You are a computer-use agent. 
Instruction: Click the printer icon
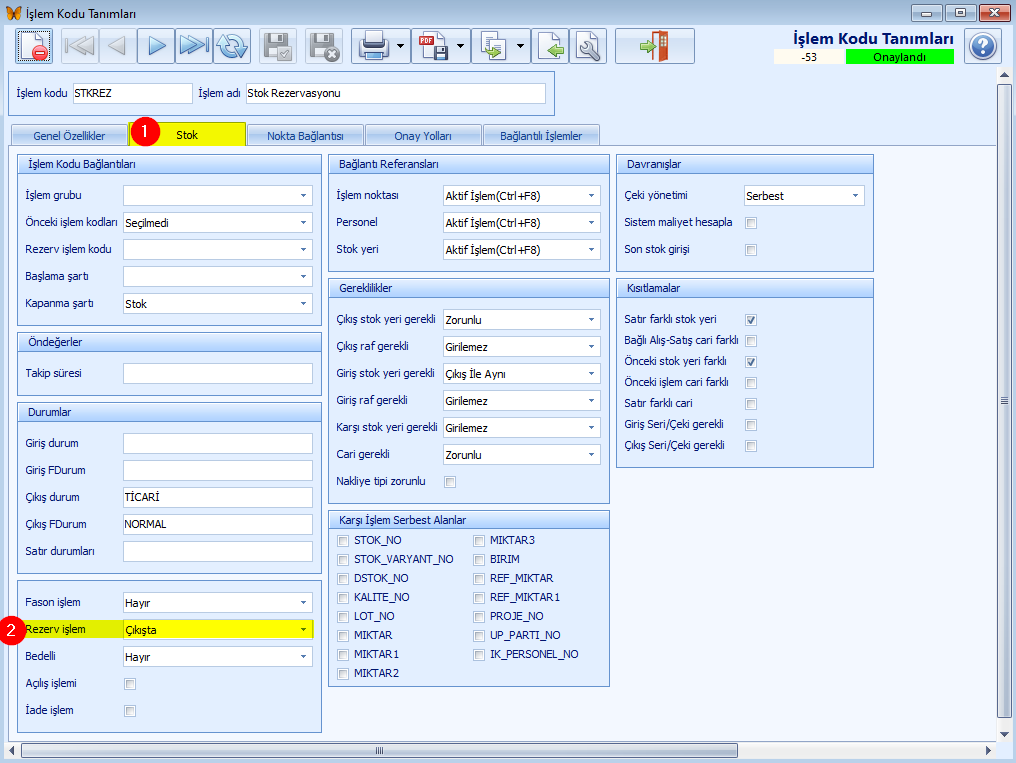click(x=373, y=46)
